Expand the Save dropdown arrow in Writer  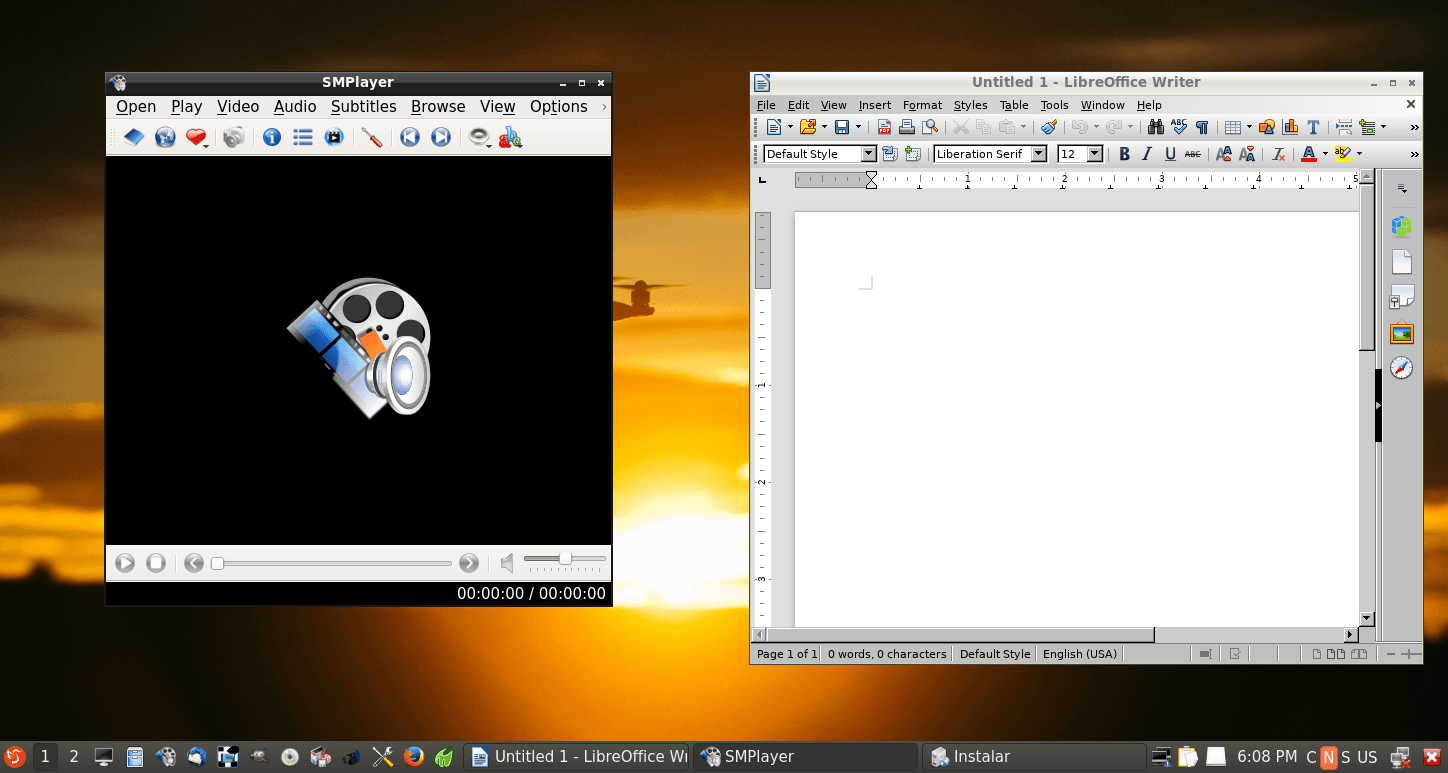click(x=858, y=127)
